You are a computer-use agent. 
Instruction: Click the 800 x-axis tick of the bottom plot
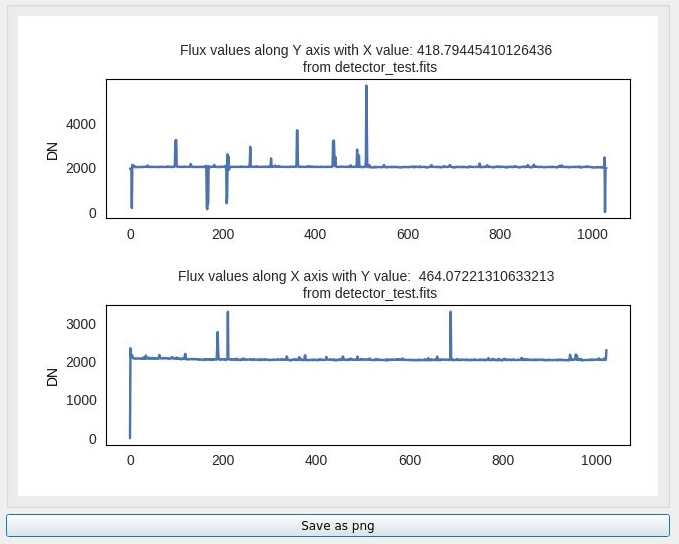pyautogui.click(x=503, y=460)
